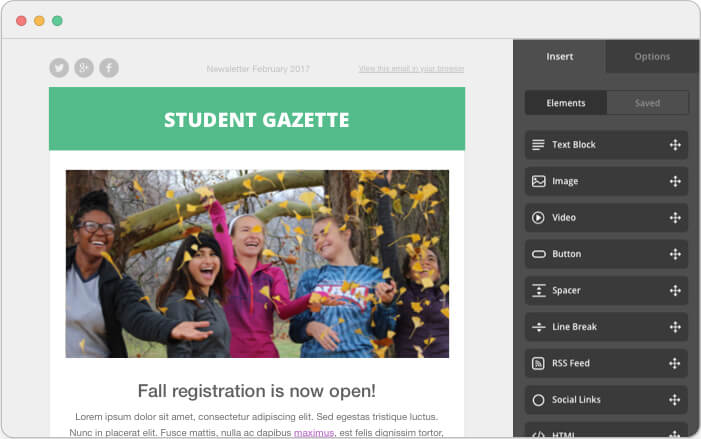Follow the purple maximus link

(314, 433)
